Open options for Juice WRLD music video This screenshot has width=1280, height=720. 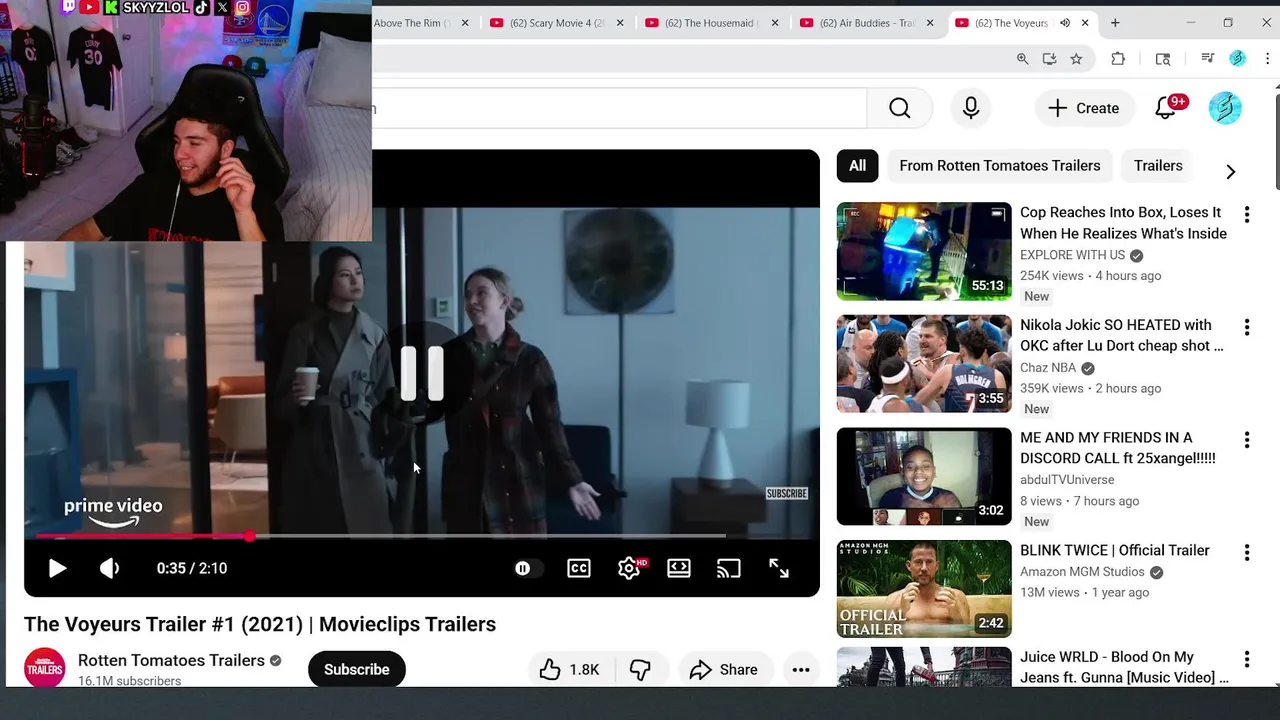(x=1247, y=659)
